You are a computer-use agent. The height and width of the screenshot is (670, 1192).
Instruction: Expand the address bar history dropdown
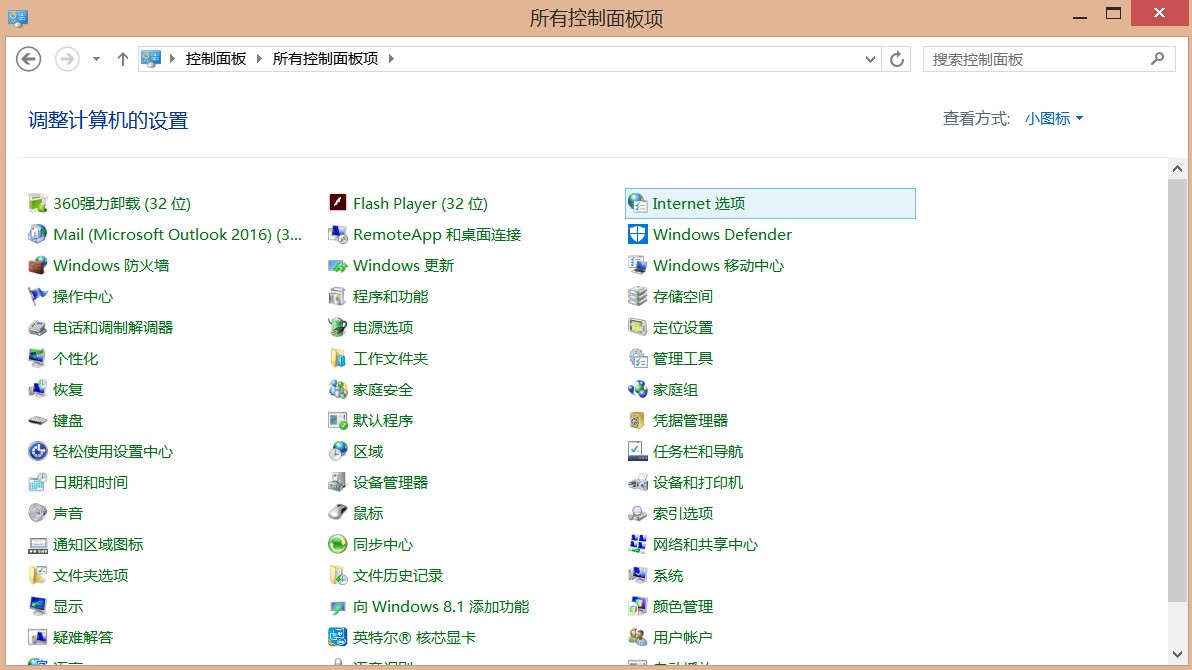click(870, 59)
